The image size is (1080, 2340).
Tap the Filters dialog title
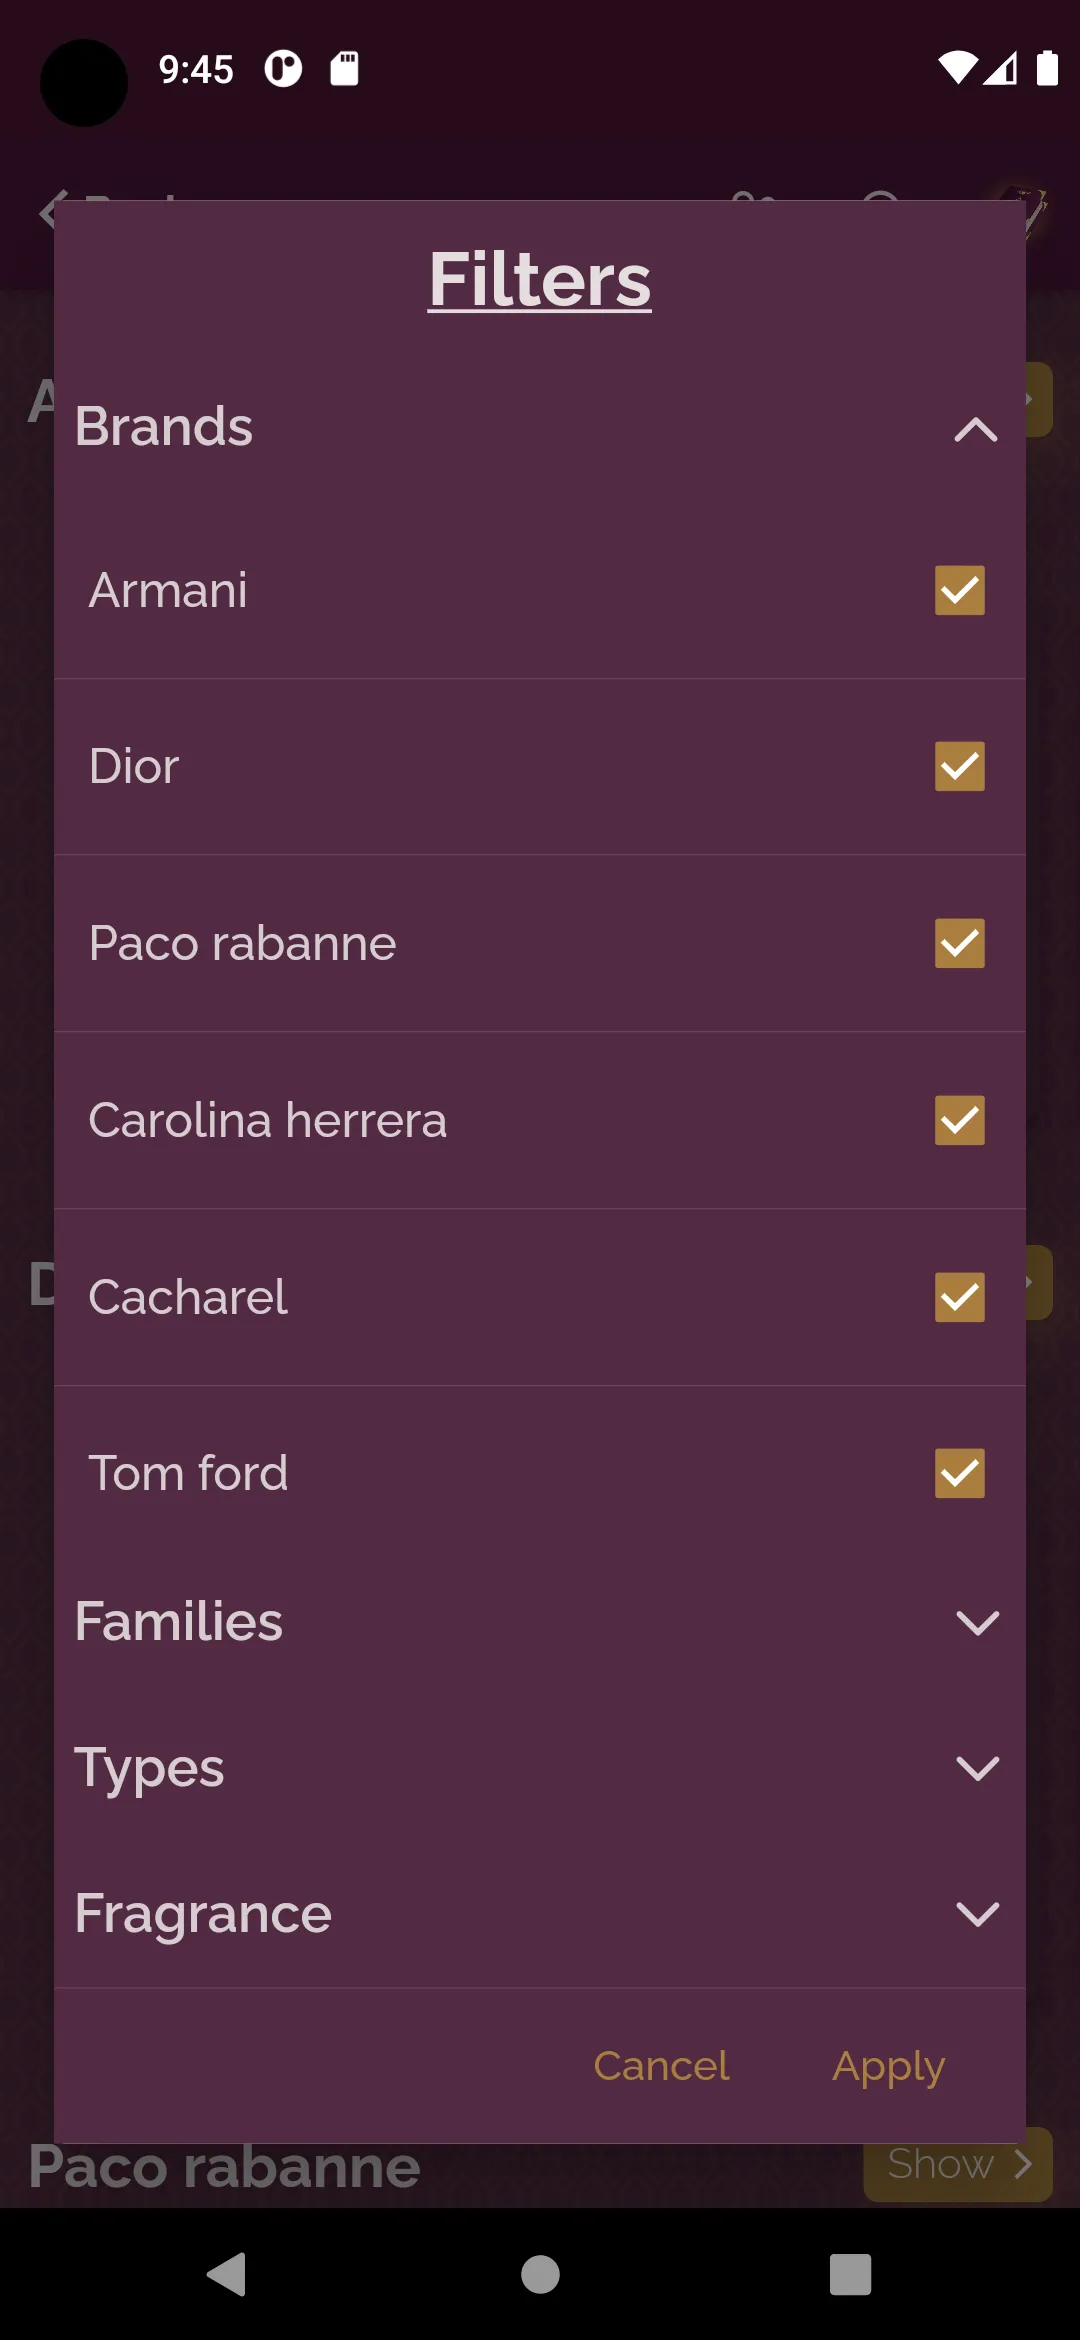[540, 279]
